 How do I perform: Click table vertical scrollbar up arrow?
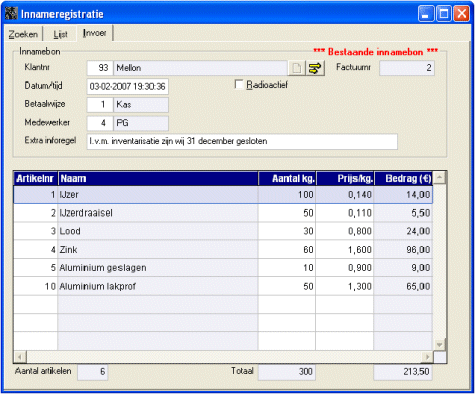click(x=440, y=177)
